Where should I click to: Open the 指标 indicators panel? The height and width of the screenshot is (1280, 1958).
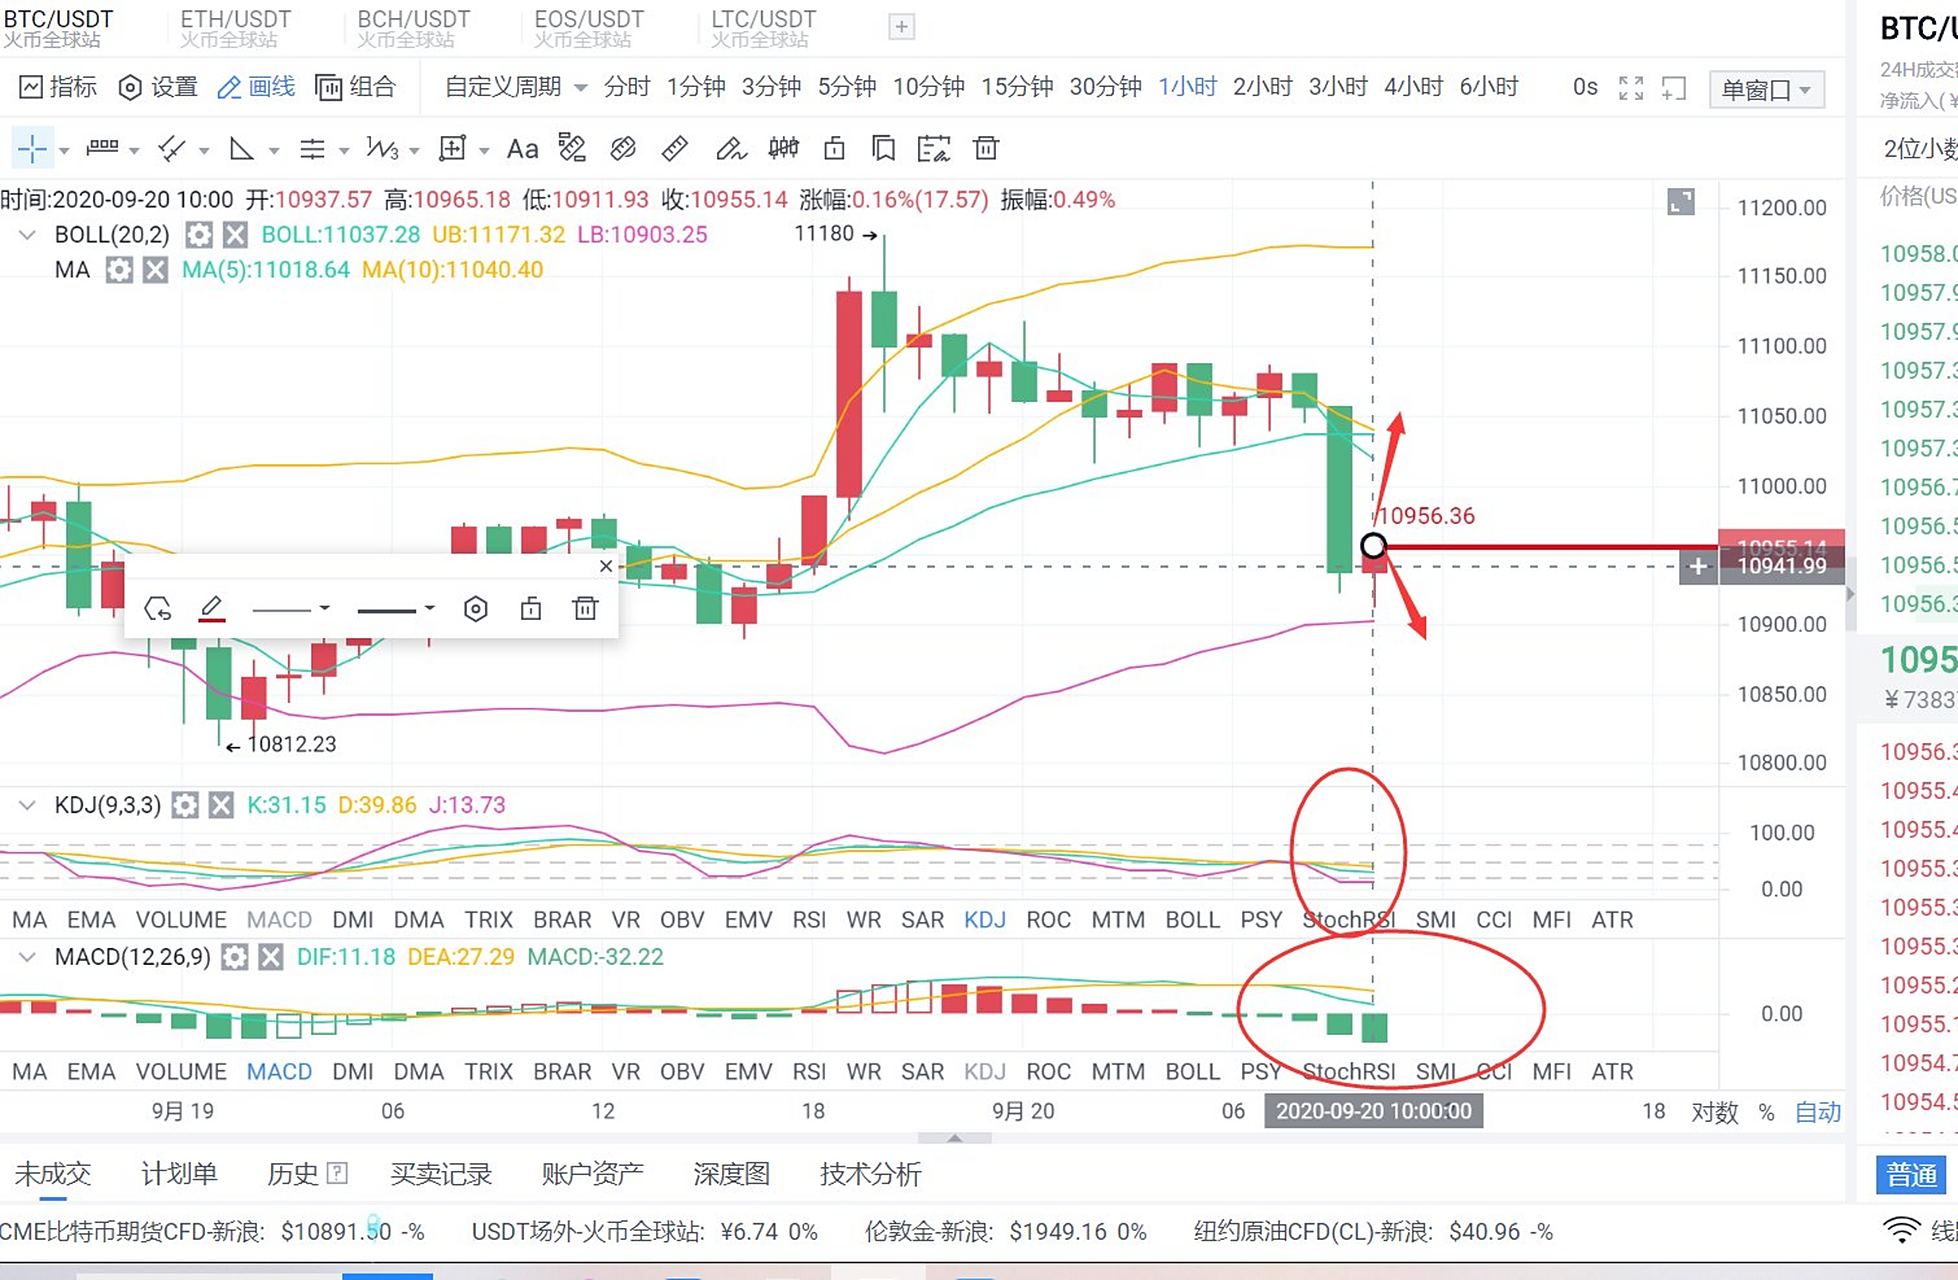coord(57,88)
